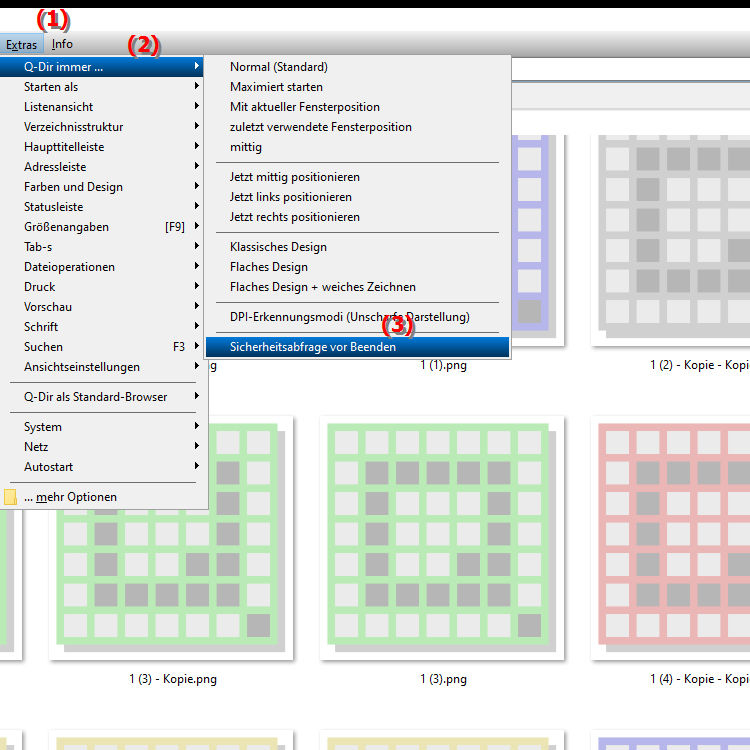Image resolution: width=750 pixels, height=750 pixels.
Task: Open DPI-Erkennungsmodi entry
Action: pos(357,317)
